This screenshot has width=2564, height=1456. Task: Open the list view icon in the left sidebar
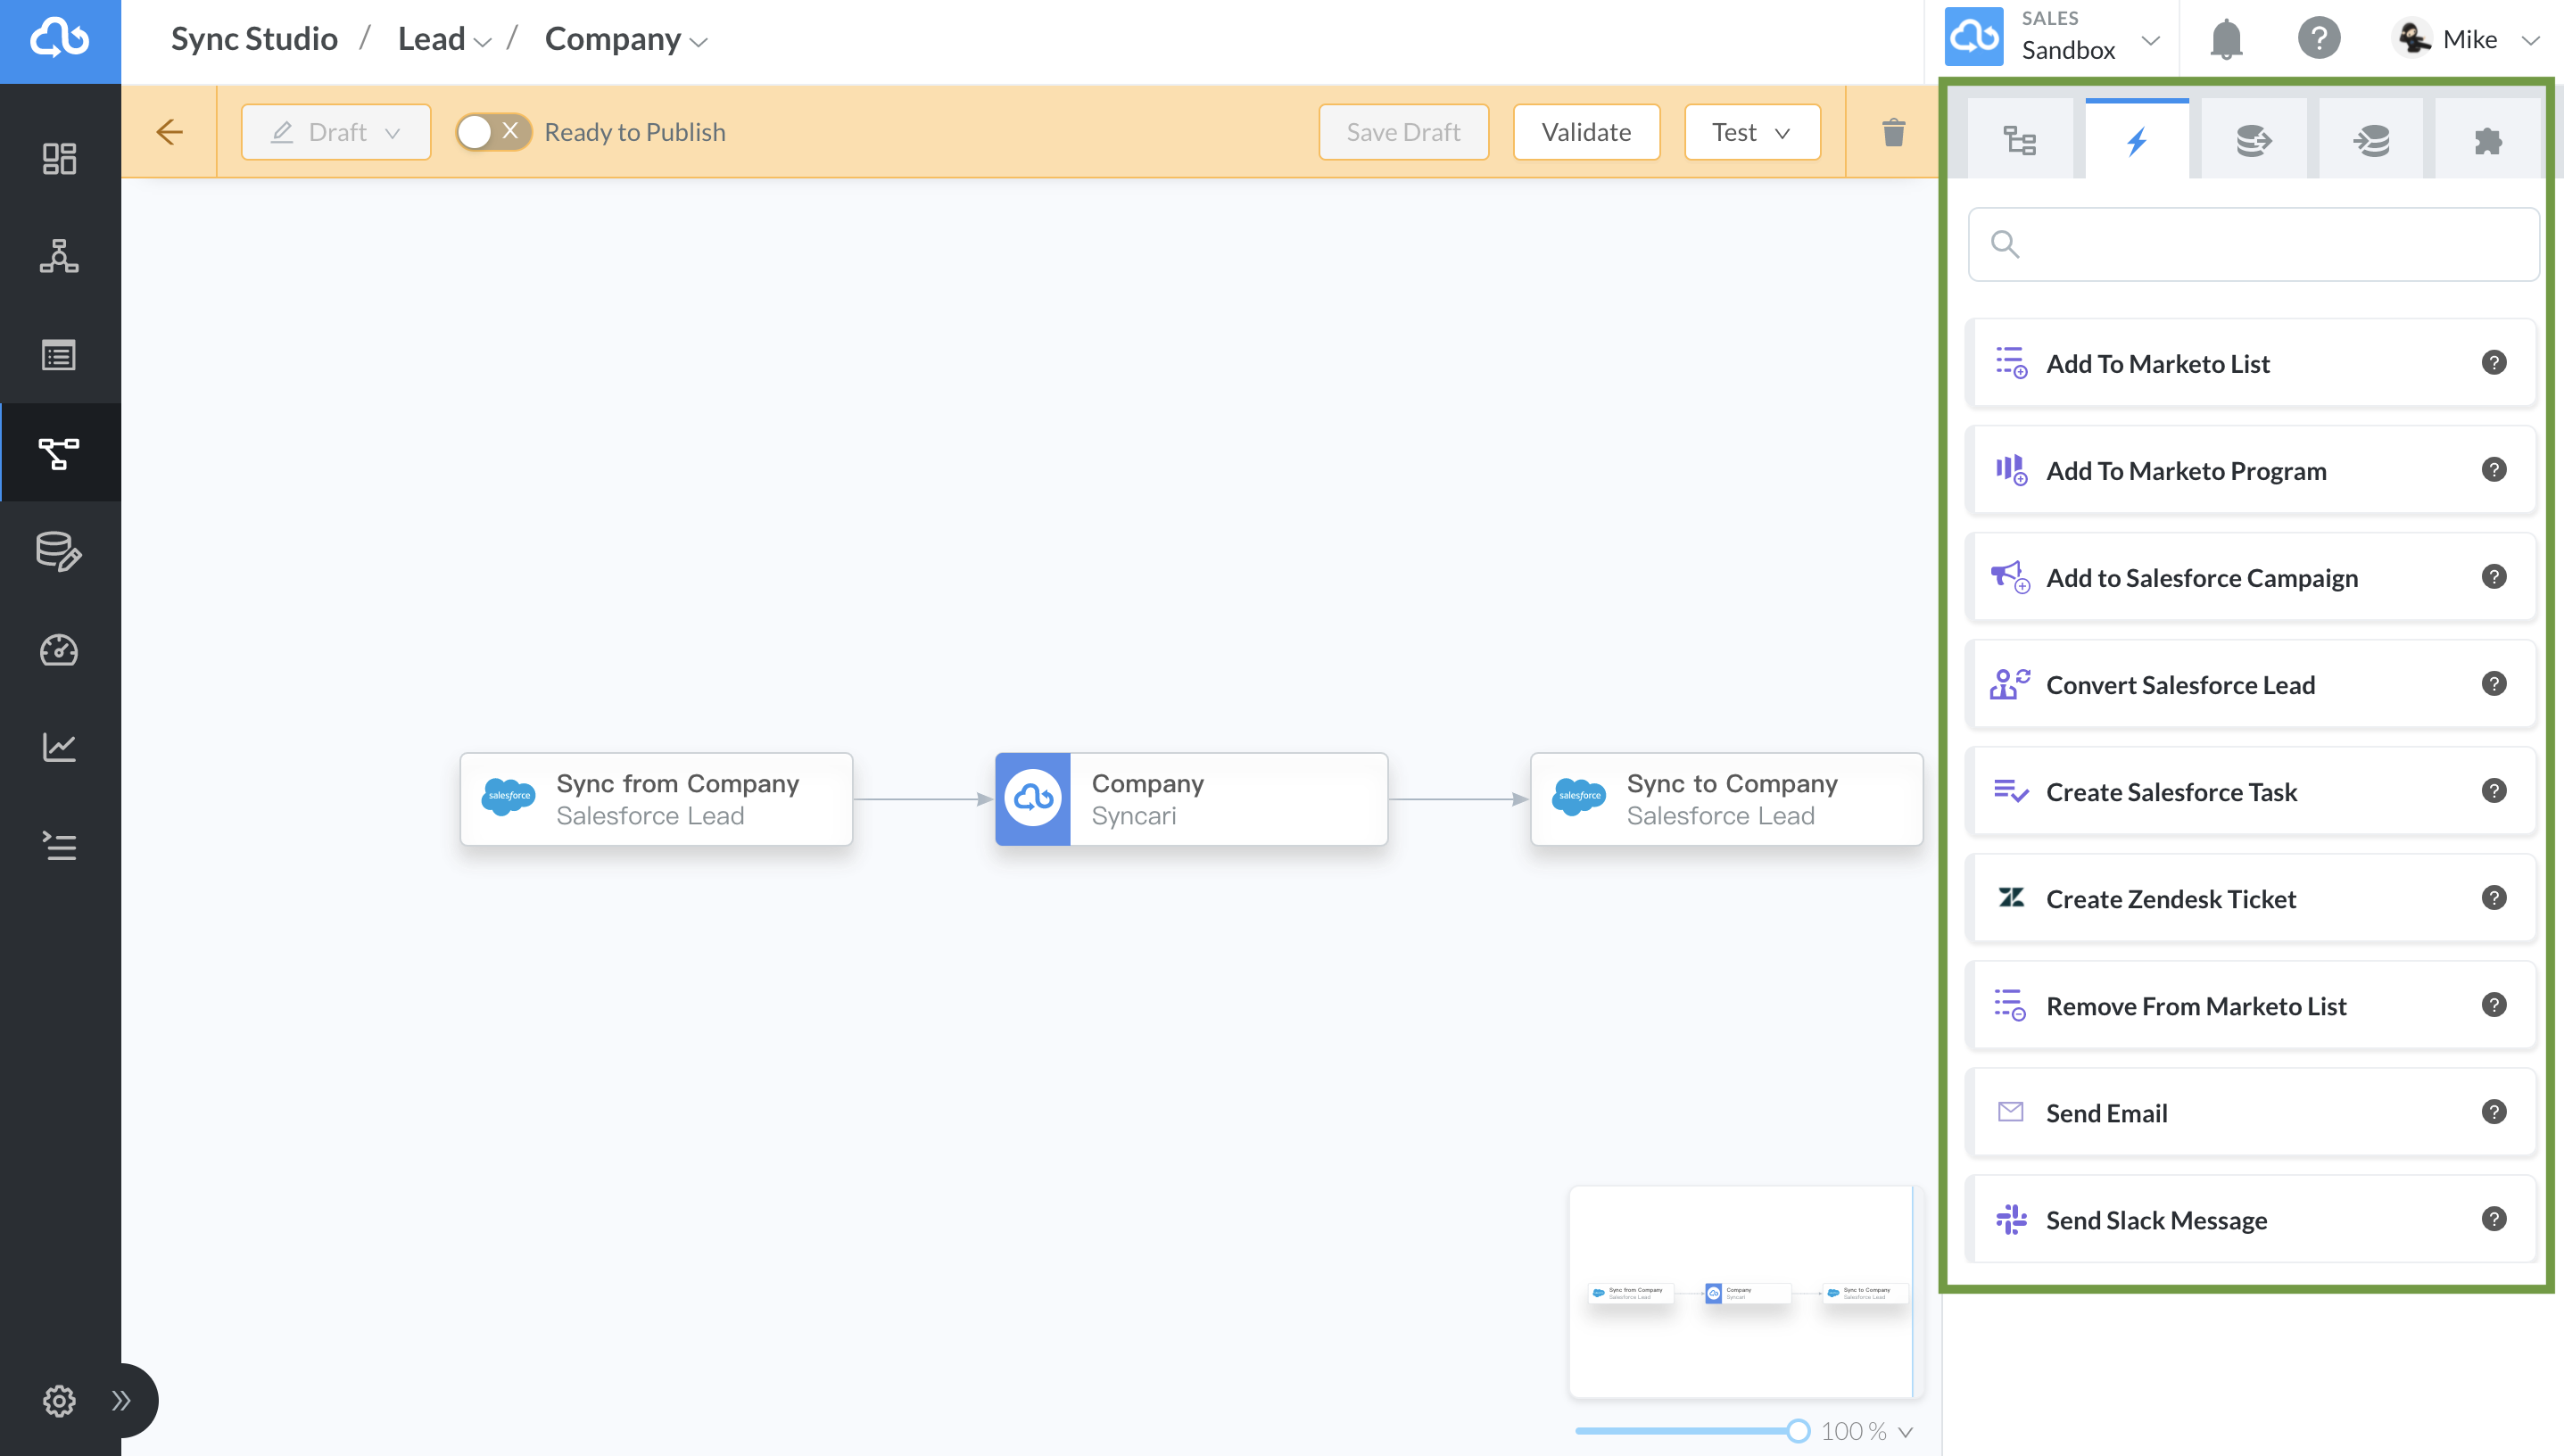[x=59, y=355]
